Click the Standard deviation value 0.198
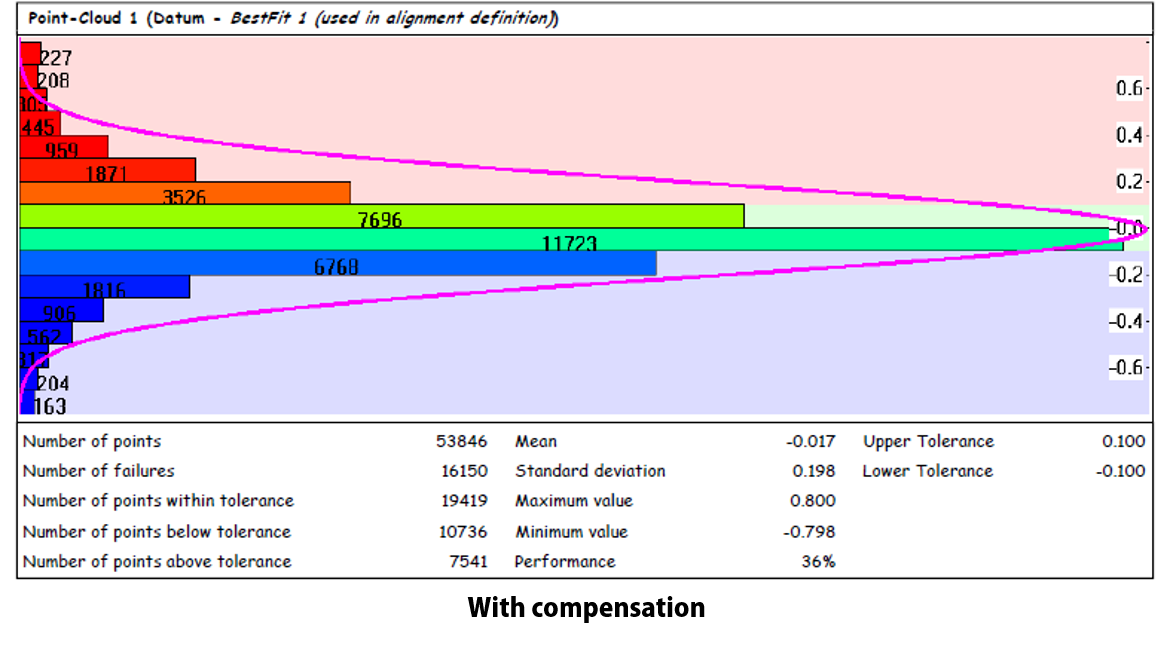The width and height of the screenshot is (1173, 666). point(813,471)
